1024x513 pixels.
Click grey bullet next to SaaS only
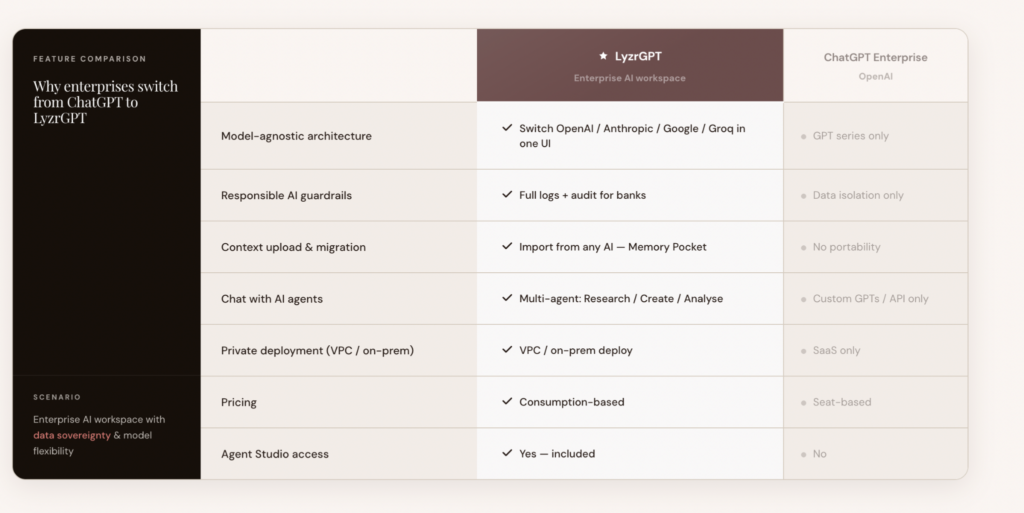tap(803, 351)
